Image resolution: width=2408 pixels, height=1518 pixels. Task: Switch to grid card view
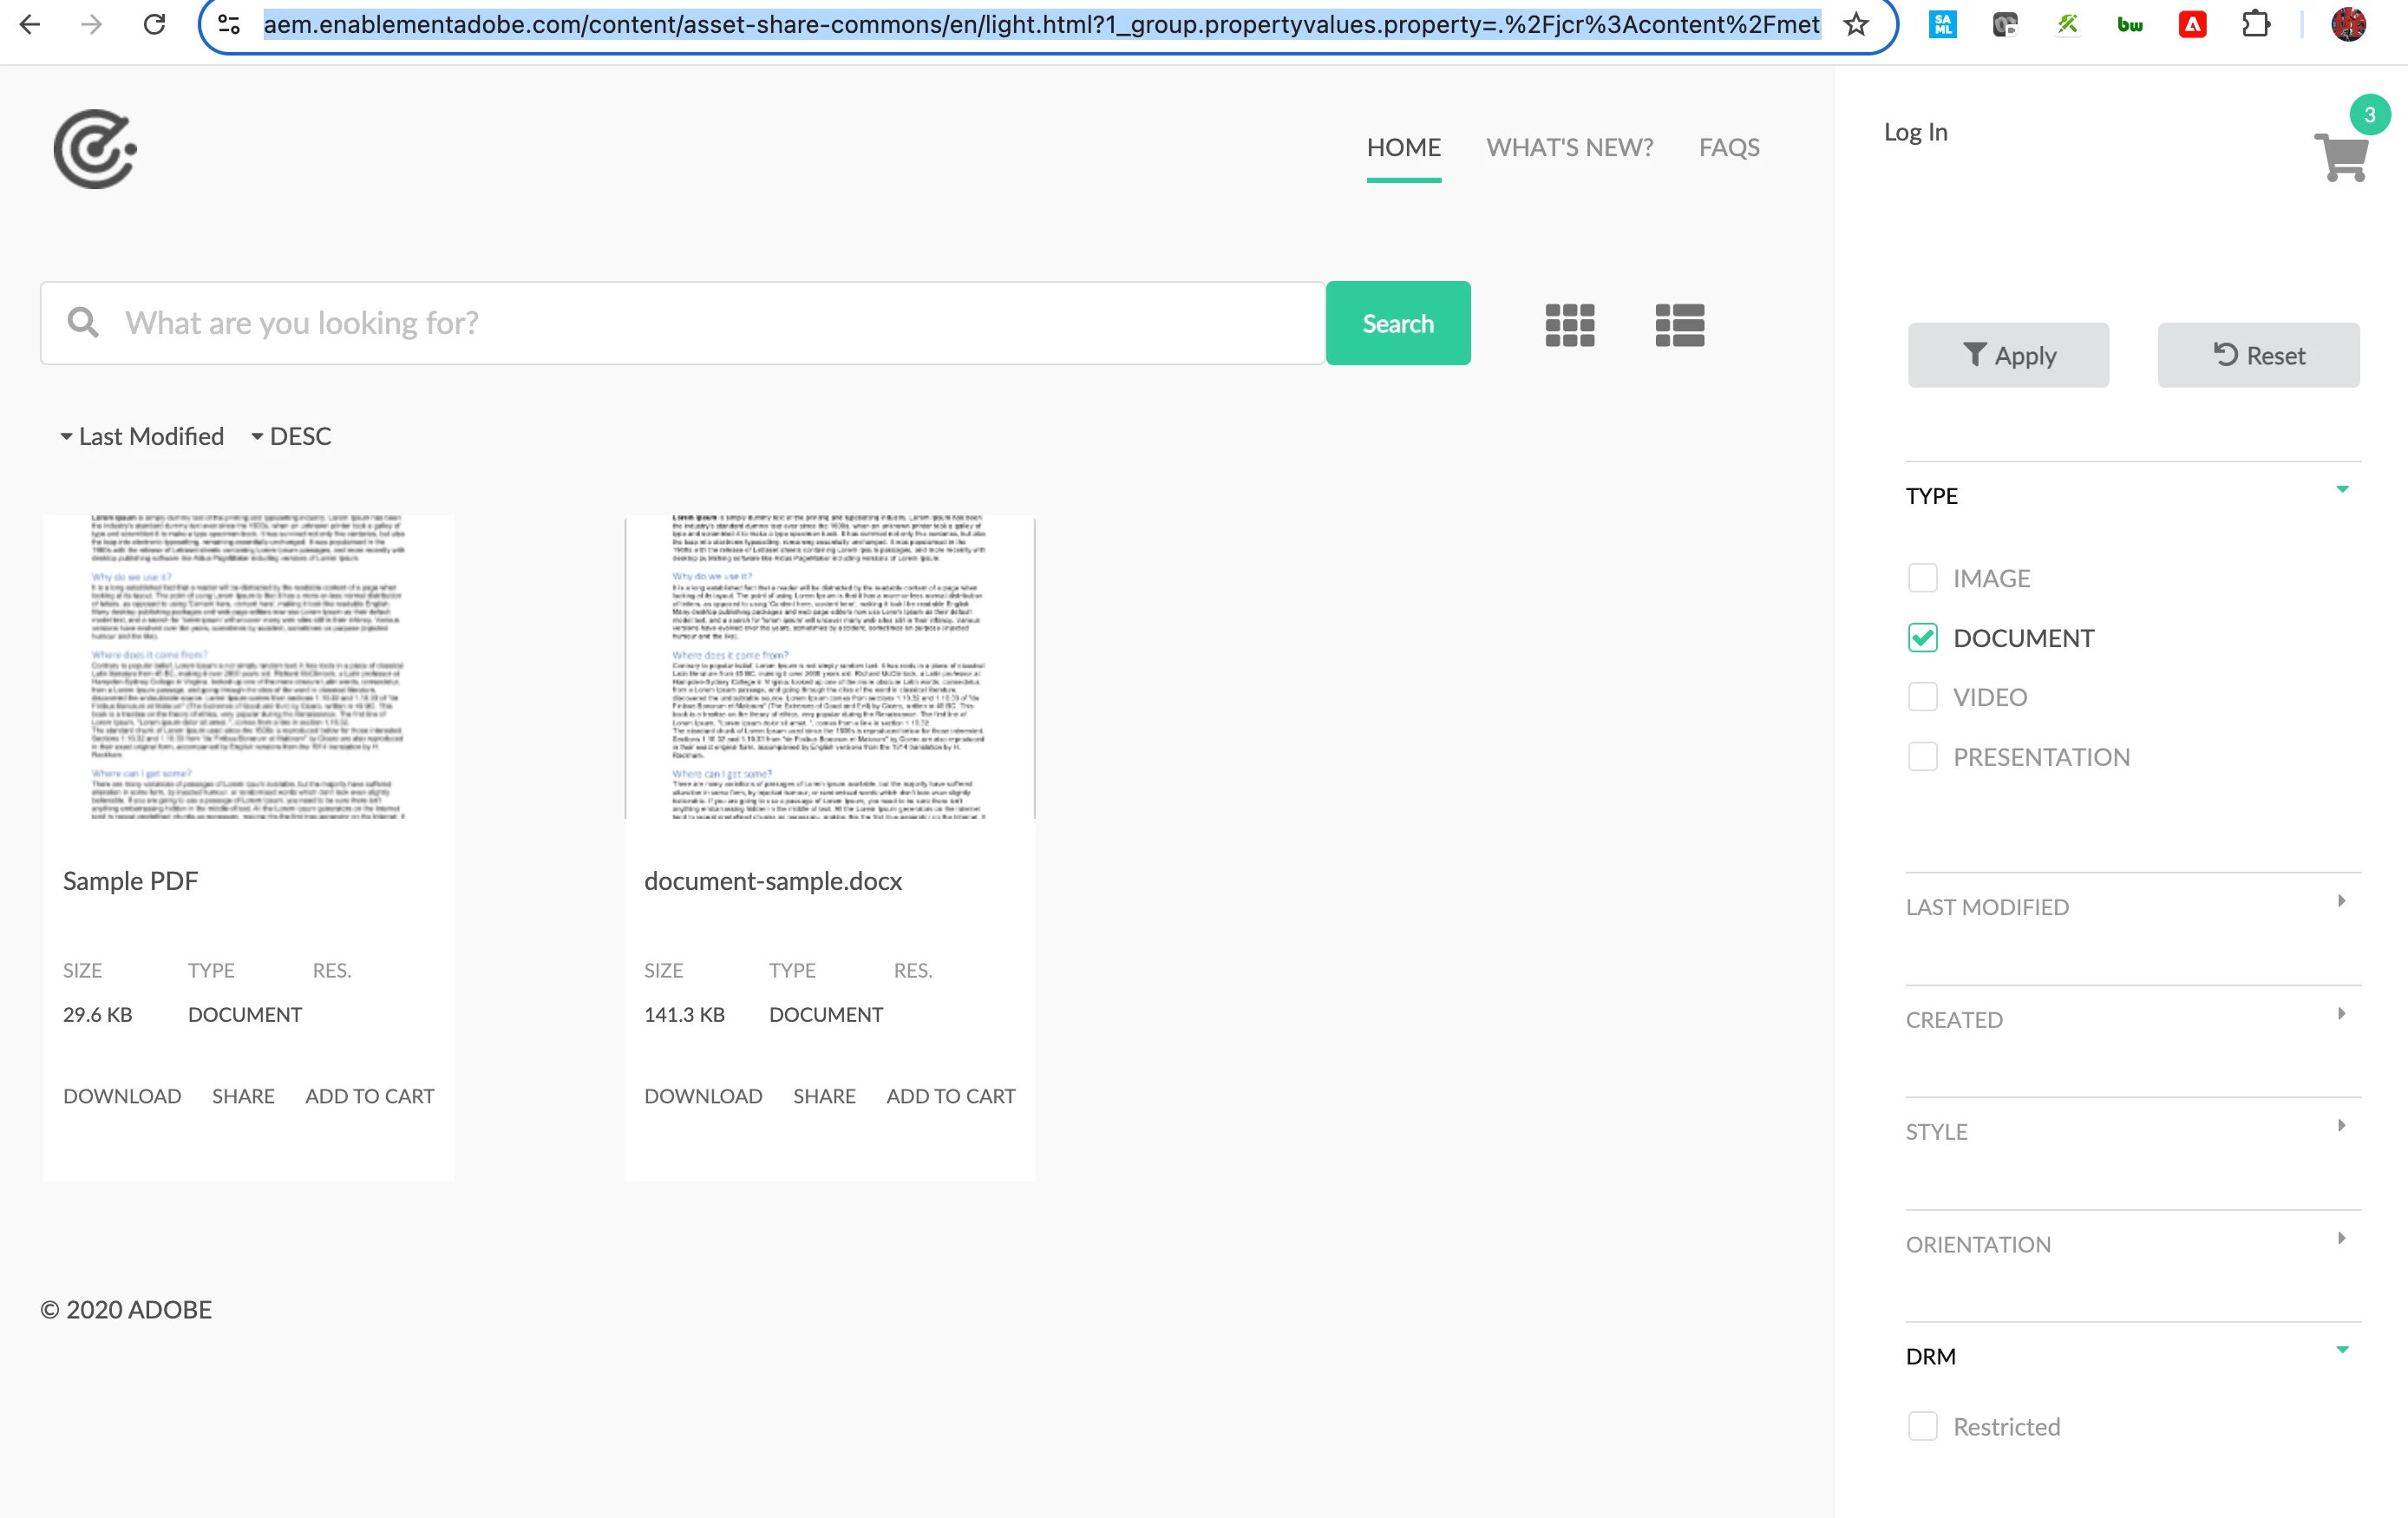click(x=1569, y=325)
